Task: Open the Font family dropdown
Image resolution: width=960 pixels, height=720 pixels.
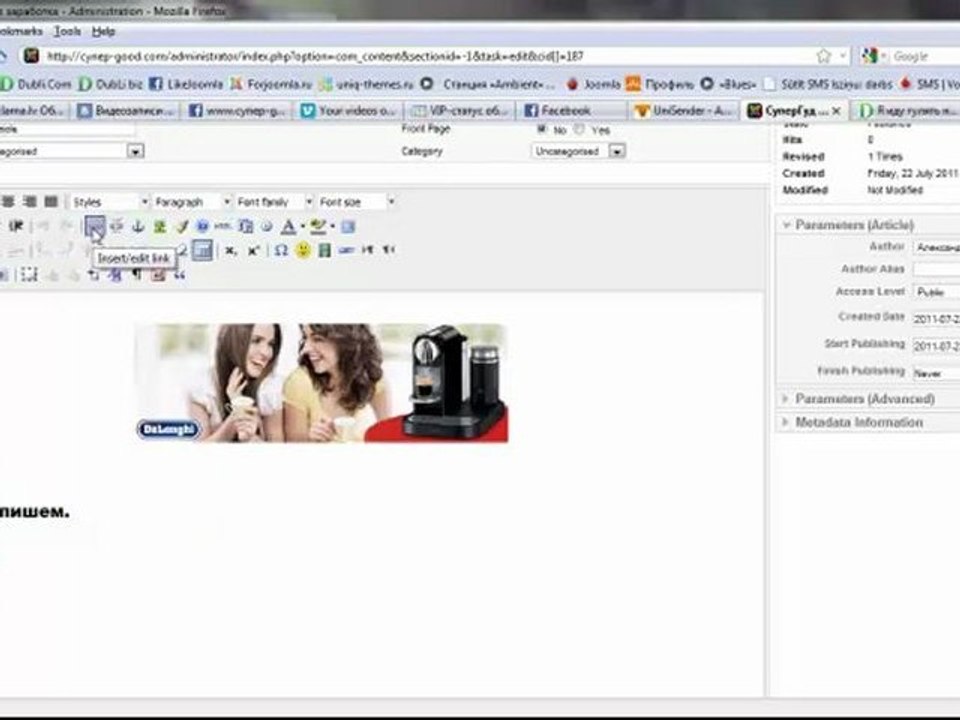Action: point(274,201)
